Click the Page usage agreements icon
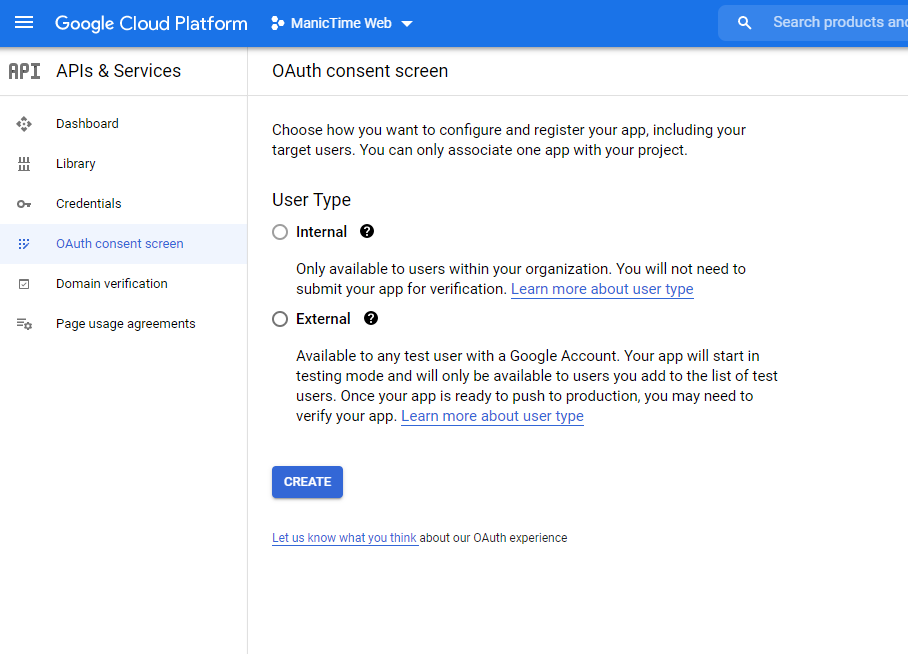Screen dimensions: 908x654 click(x=24, y=324)
